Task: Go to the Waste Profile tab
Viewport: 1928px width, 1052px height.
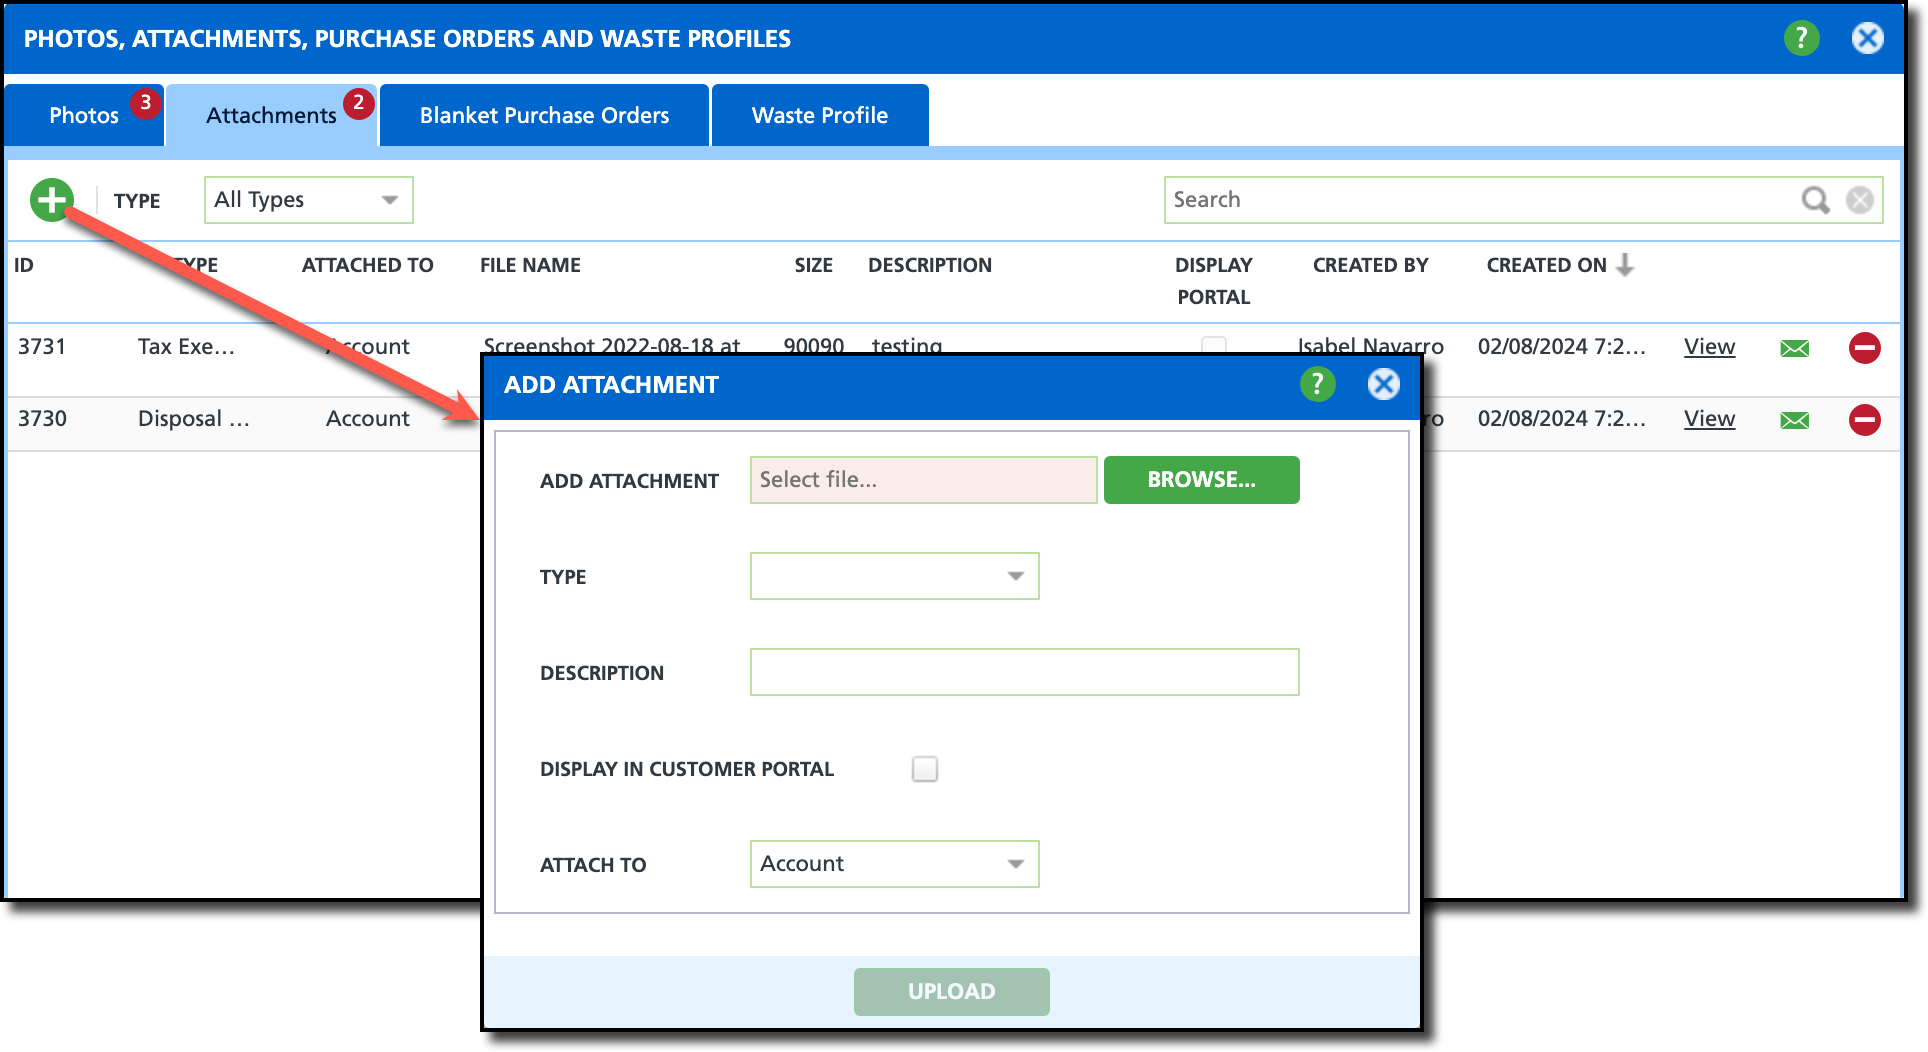Action: [820, 115]
